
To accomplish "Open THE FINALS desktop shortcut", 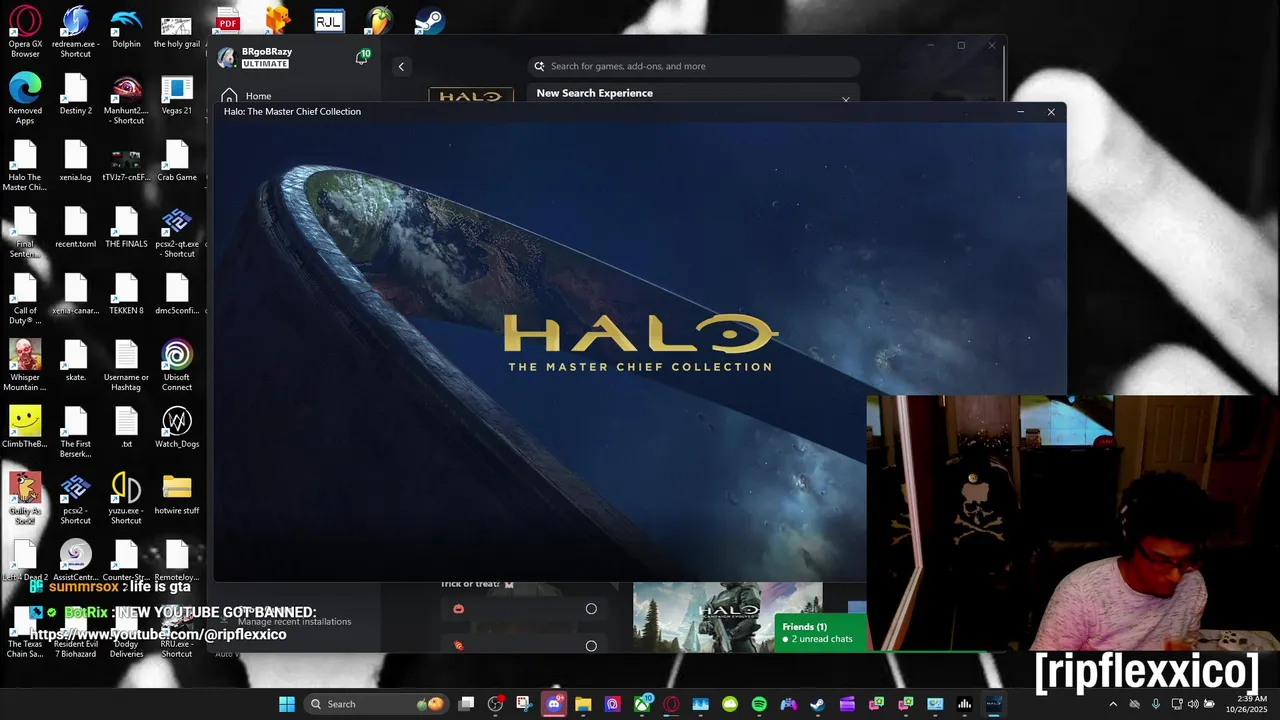I will [x=126, y=227].
